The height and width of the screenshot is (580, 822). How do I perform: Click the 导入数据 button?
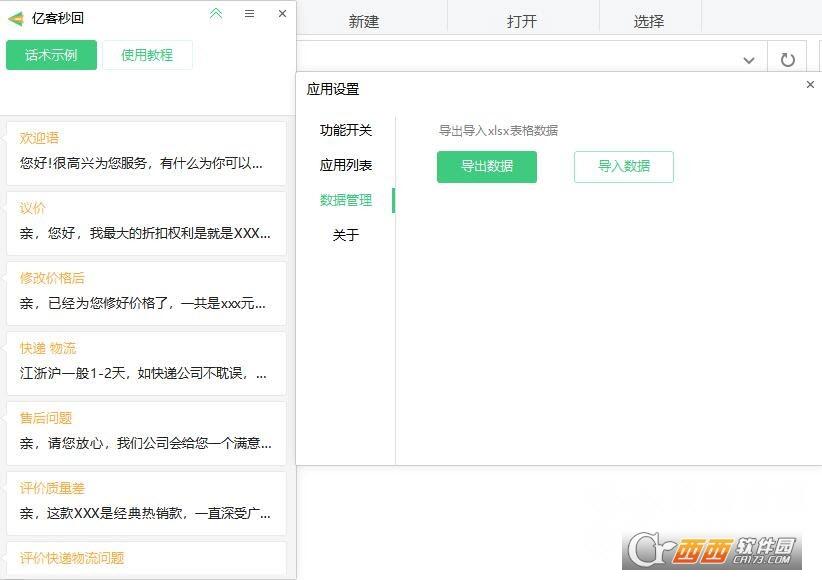(624, 167)
